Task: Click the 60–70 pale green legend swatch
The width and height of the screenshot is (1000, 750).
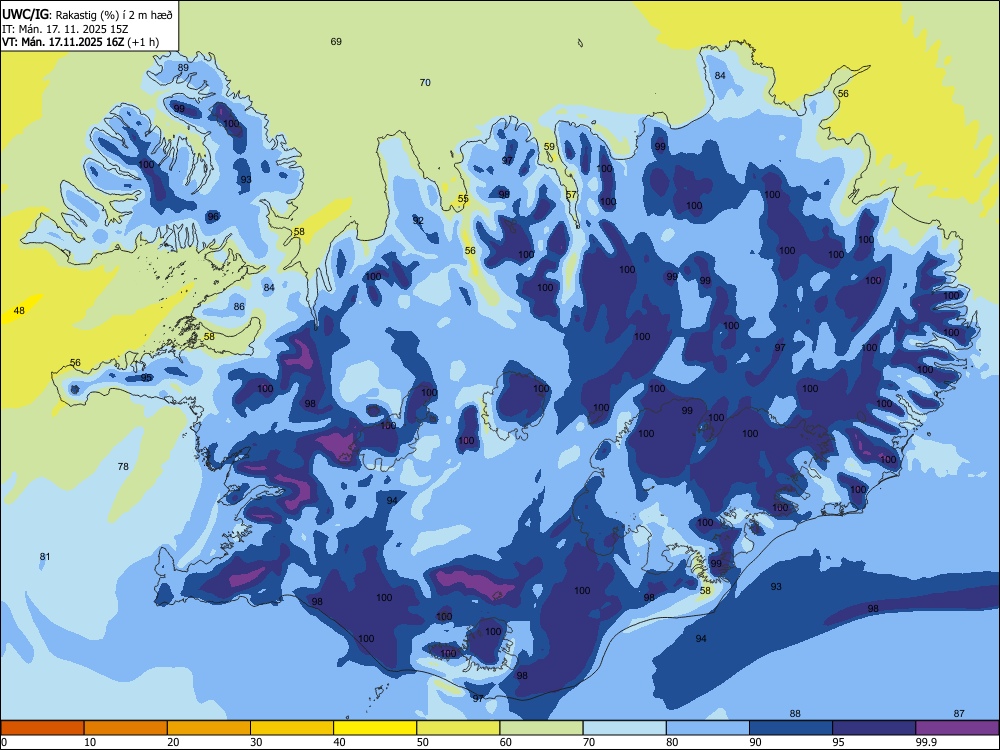Action: point(541,728)
